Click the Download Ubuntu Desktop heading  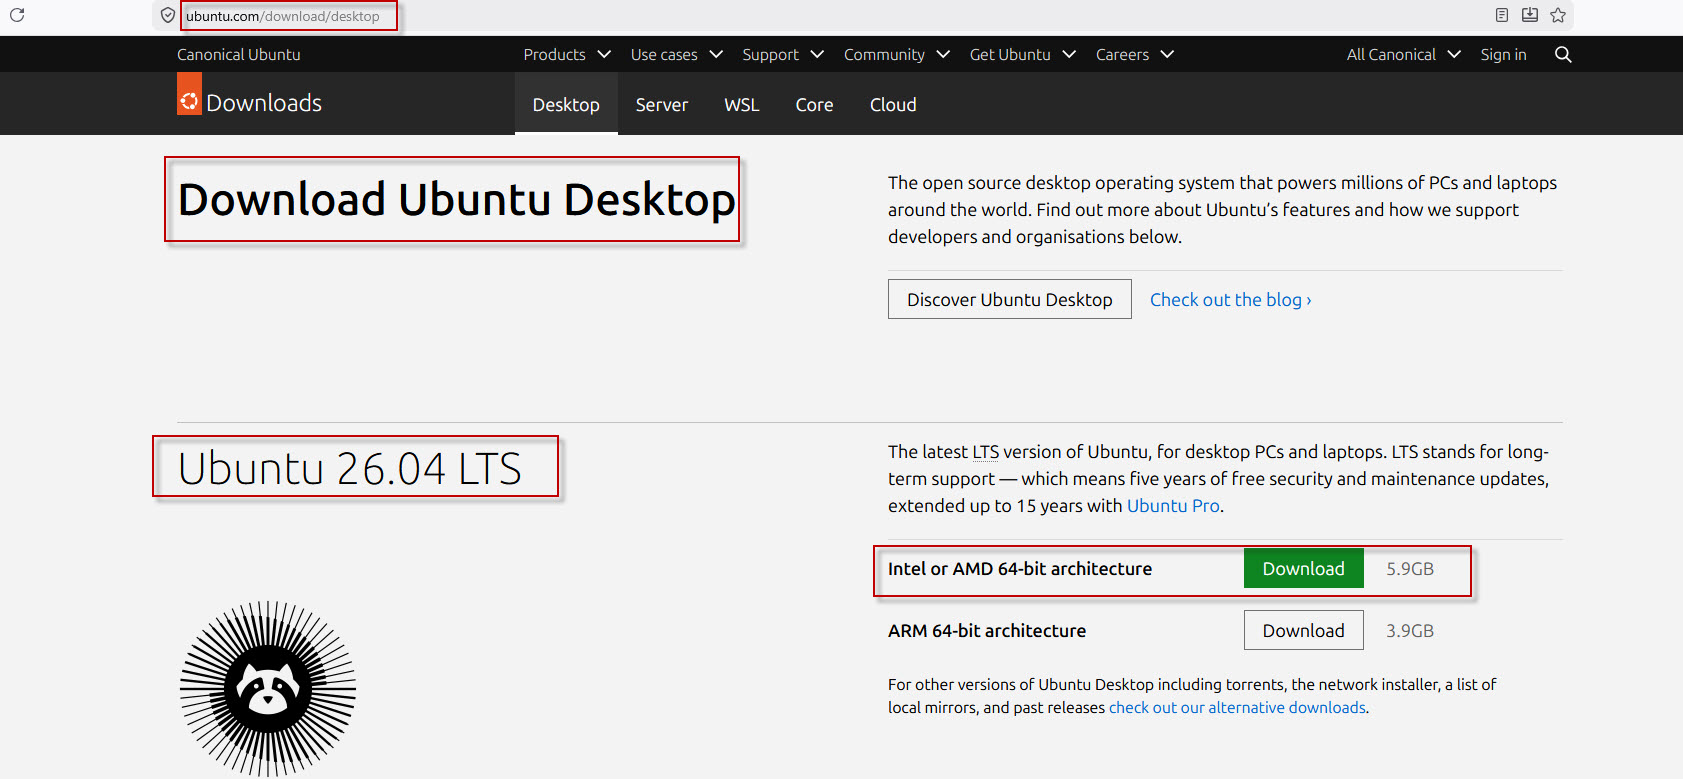pos(457,199)
